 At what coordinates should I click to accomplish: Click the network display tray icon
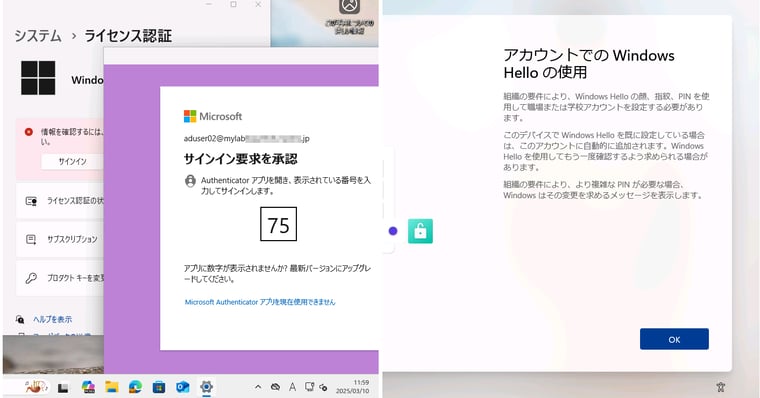pos(309,387)
